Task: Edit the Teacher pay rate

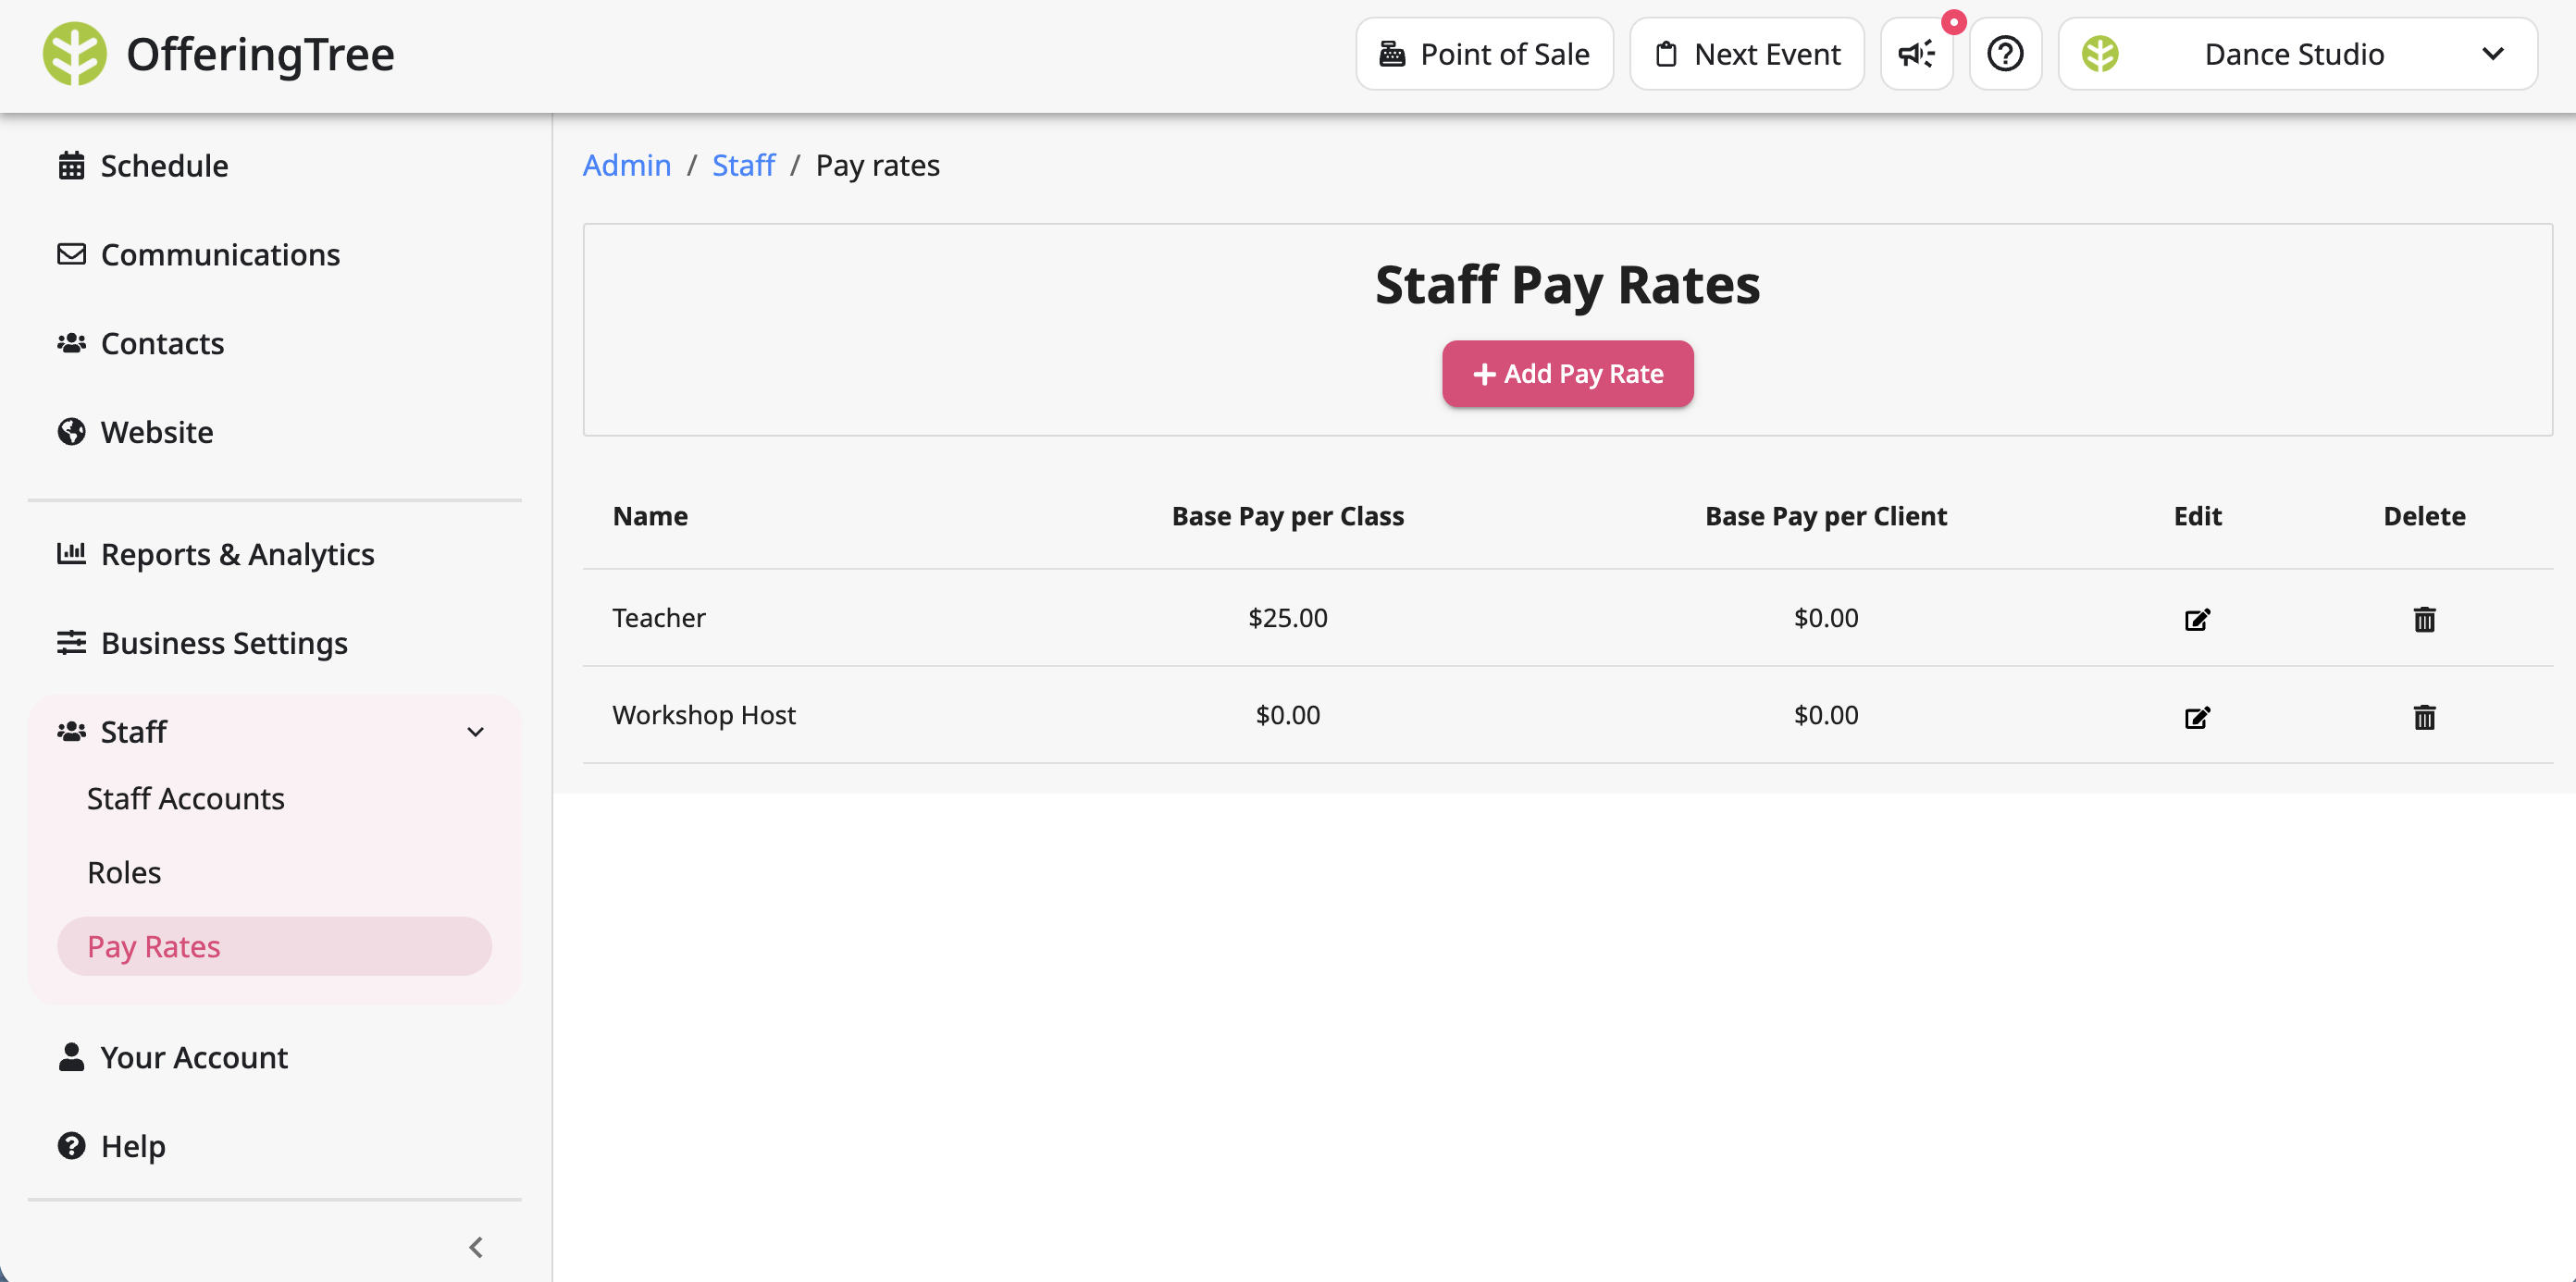Action: tap(2197, 620)
